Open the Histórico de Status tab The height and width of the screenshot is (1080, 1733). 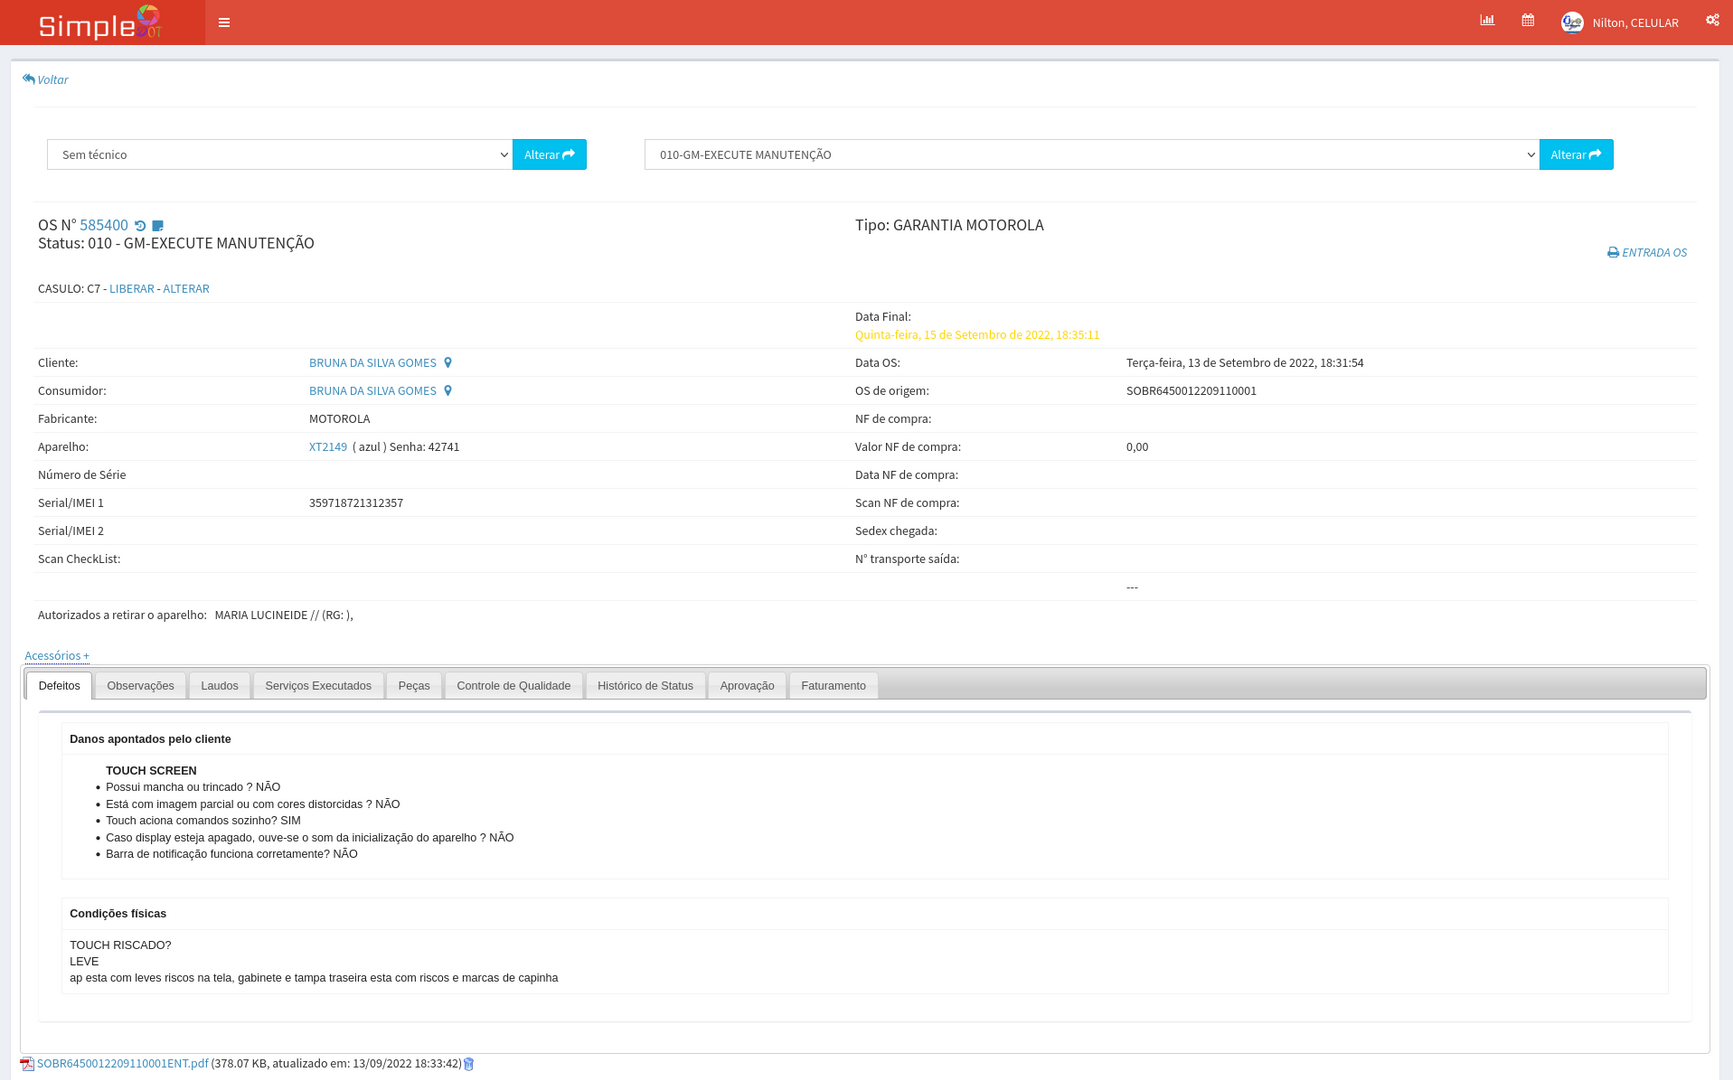[645, 686]
